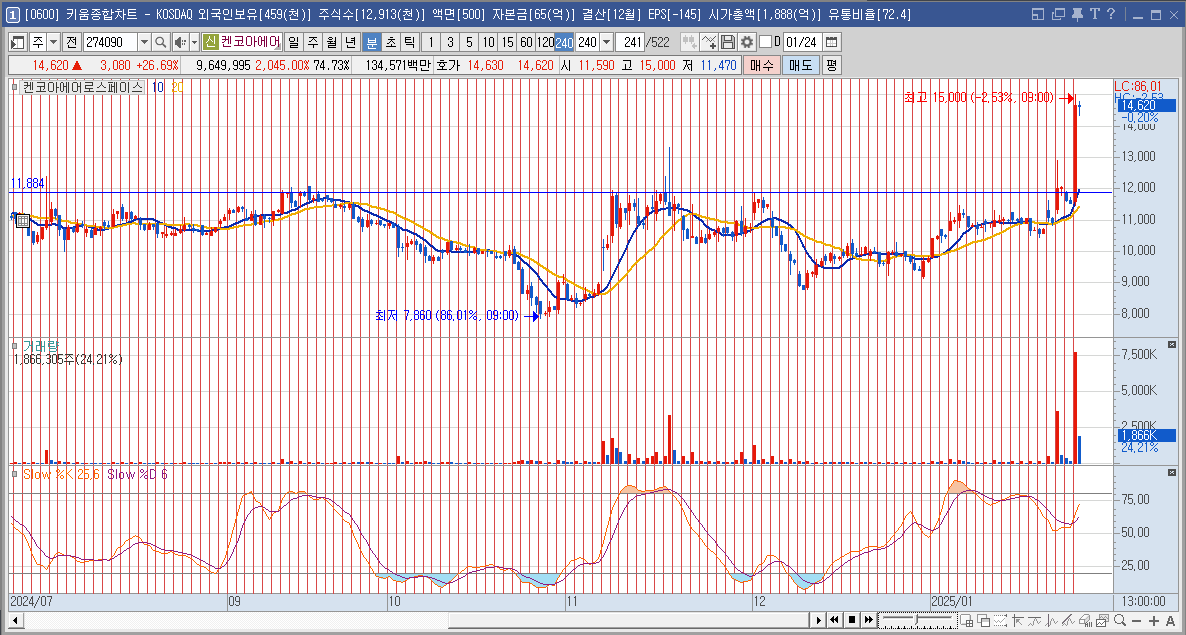The width and height of the screenshot is (1186, 635).
Task: Collapse the price chart panel square marker
Action: pyautogui.click(x=15, y=88)
